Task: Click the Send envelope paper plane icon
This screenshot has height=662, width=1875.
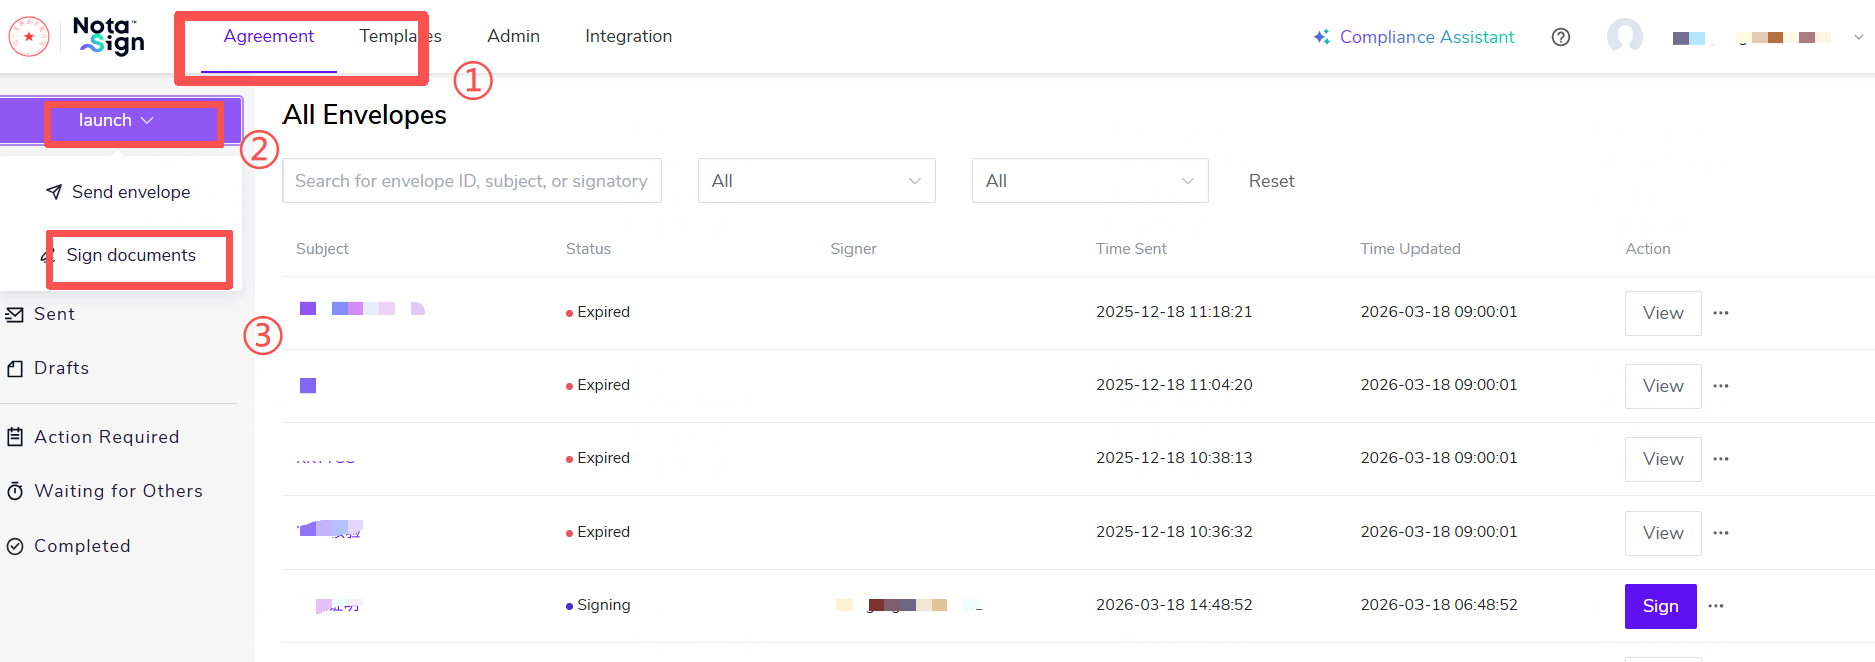Action: pyautogui.click(x=54, y=192)
